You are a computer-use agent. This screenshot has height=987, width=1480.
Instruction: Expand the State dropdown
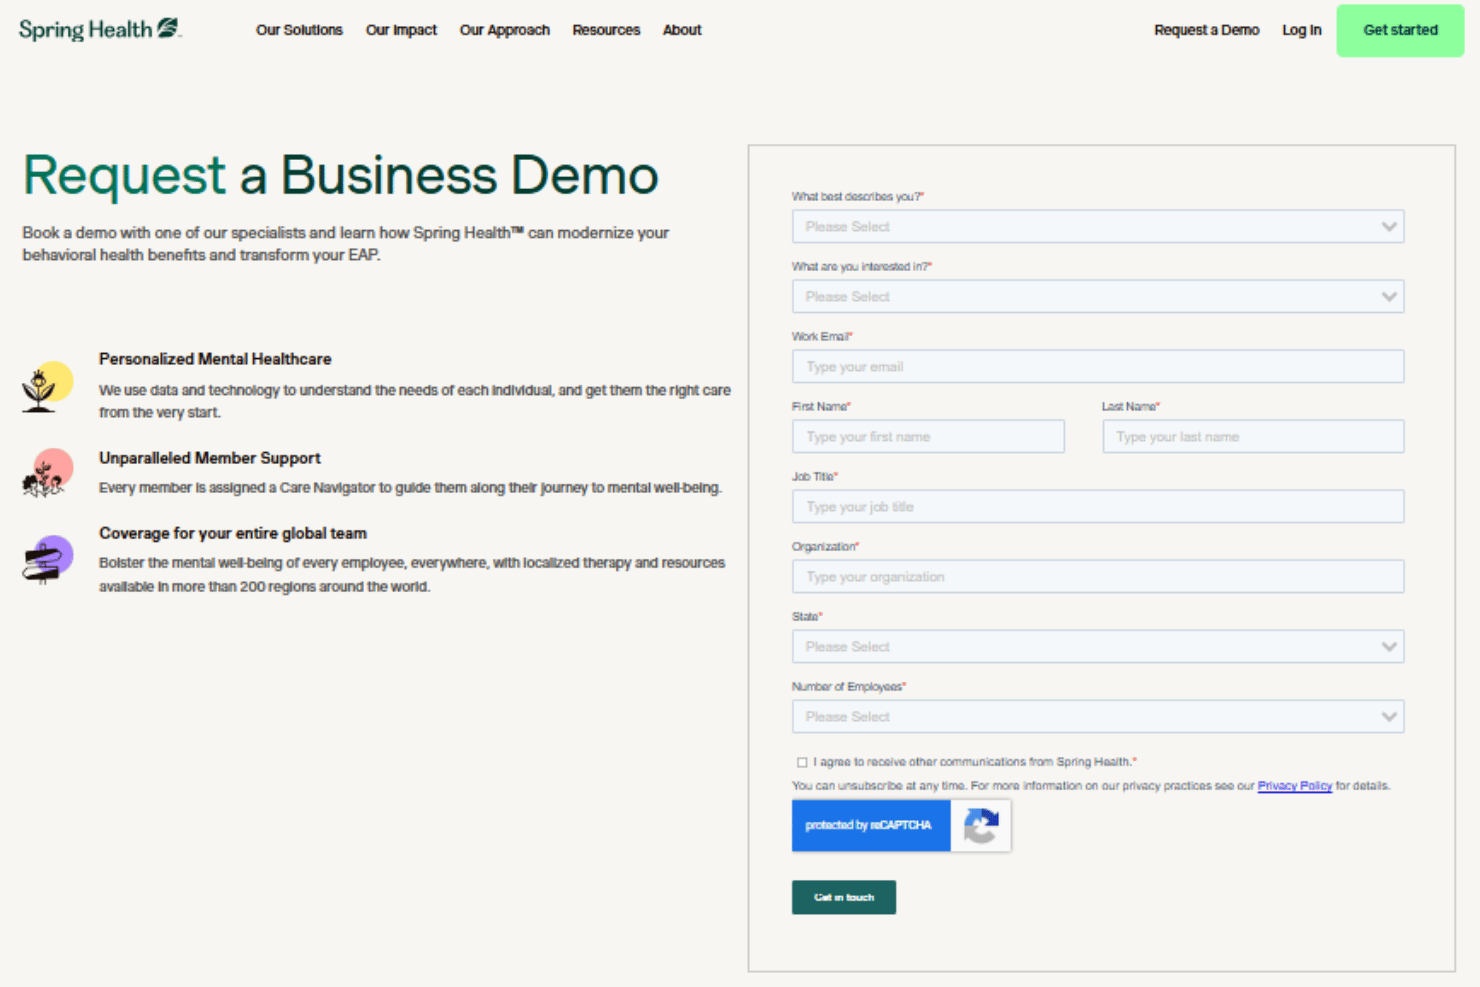point(1098,646)
